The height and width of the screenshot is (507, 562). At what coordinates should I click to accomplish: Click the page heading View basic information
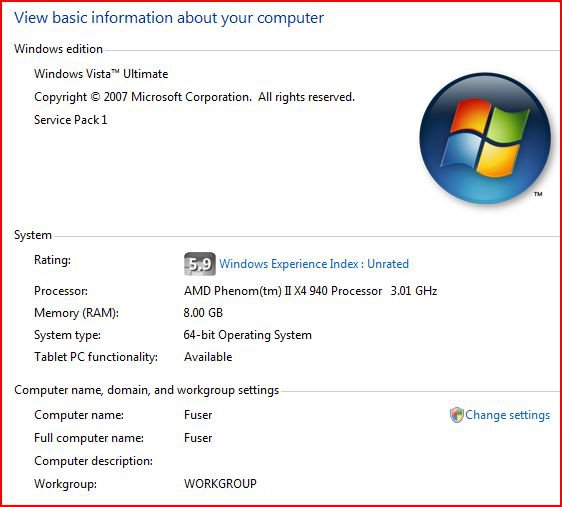pyautogui.click(x=169, y=18)
